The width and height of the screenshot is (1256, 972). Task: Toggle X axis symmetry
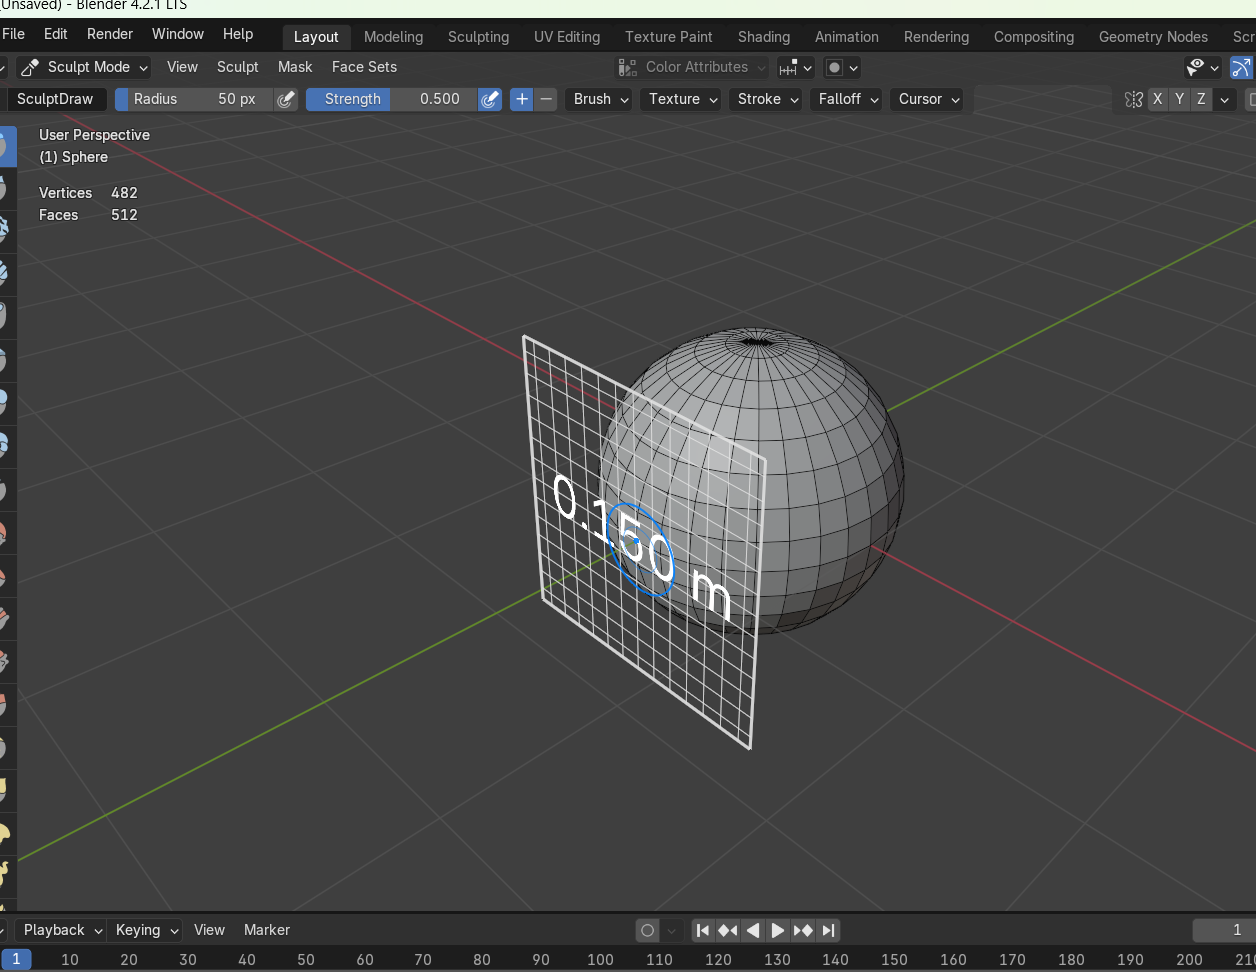pyautogui.click(x=1158, y=99)
